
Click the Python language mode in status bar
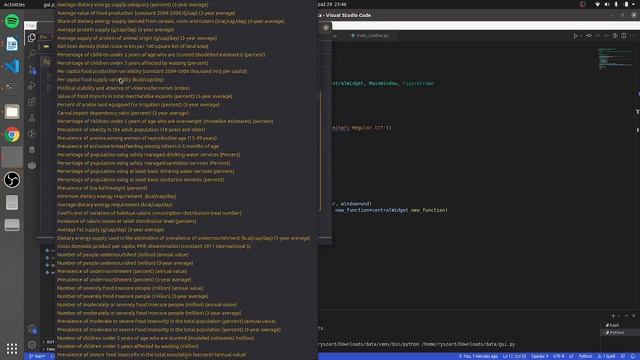coord(585,356)
